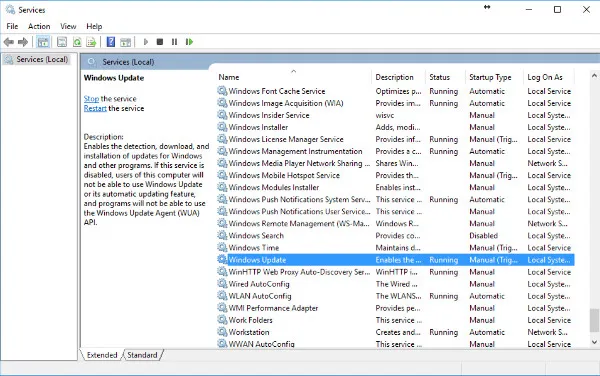
Task: Select Windows Management Instrumentation row
Action: (395, 151)
